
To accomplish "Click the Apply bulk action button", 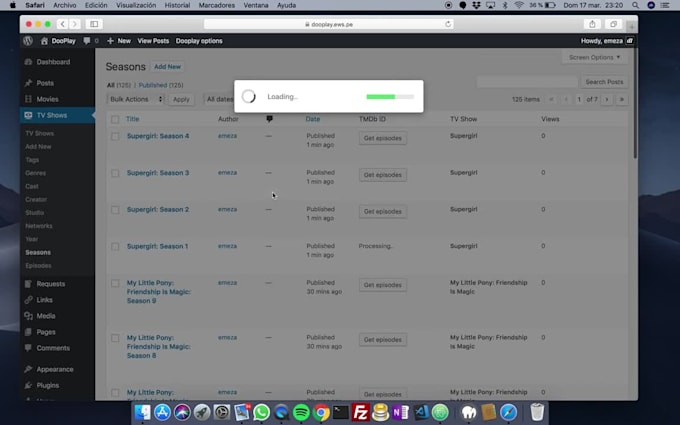I will pyautogui.click(x=181, y=99).
